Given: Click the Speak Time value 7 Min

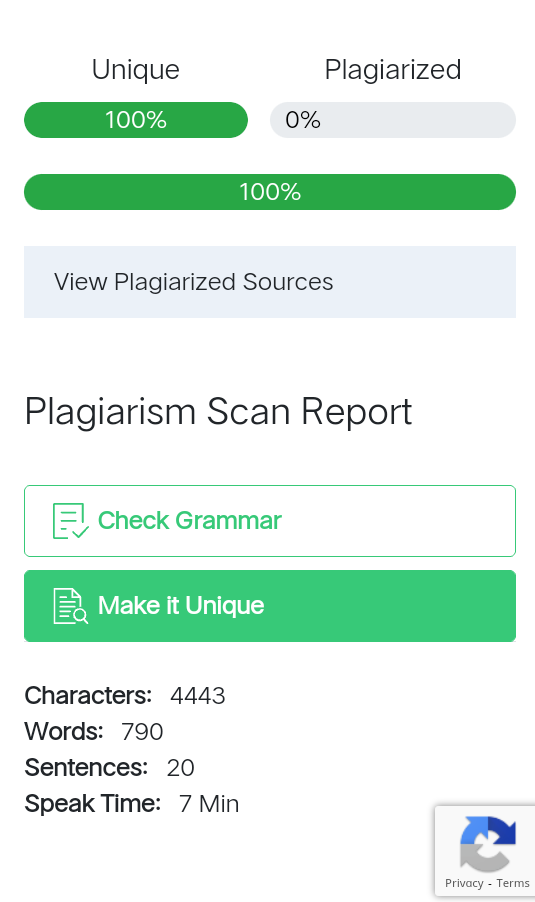Looking at the screenshot, I should coord(209,804).
